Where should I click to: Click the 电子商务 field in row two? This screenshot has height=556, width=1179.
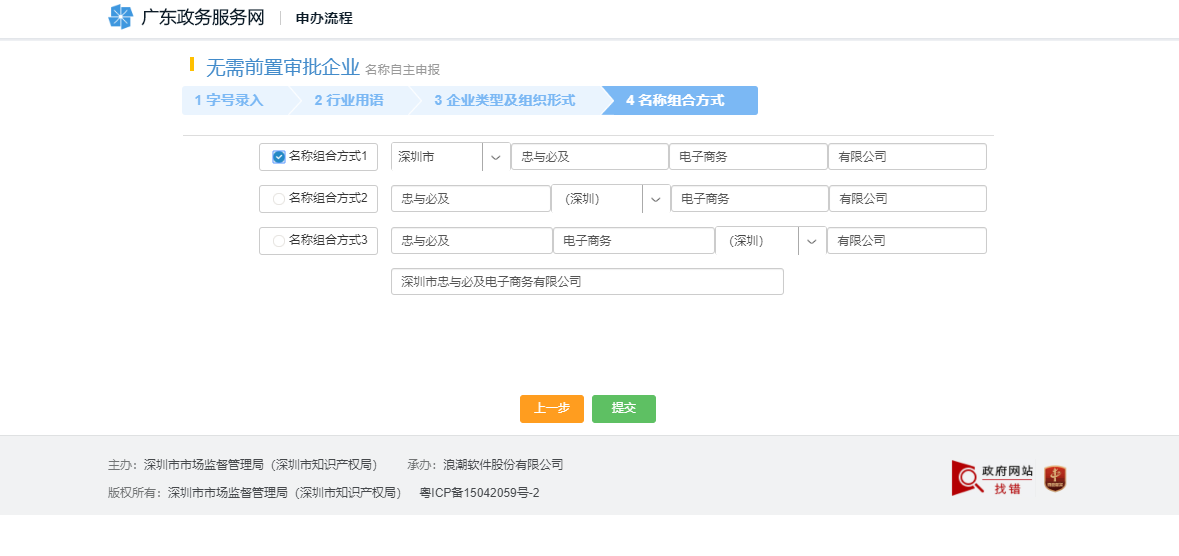[x=749, y=199]
